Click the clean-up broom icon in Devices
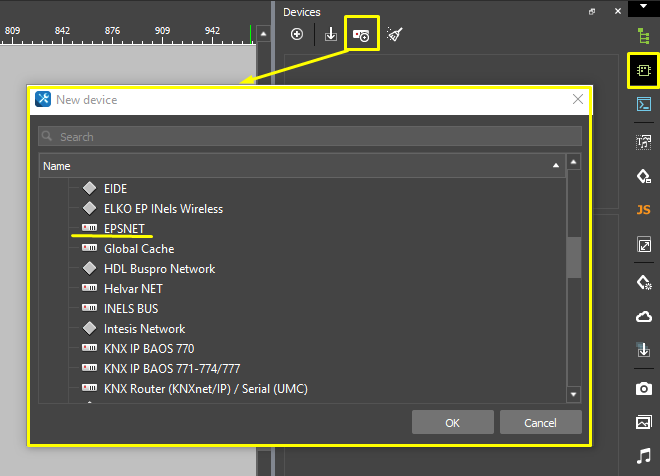Viewport: 660px width, 476px height. [x=395, y=35]
